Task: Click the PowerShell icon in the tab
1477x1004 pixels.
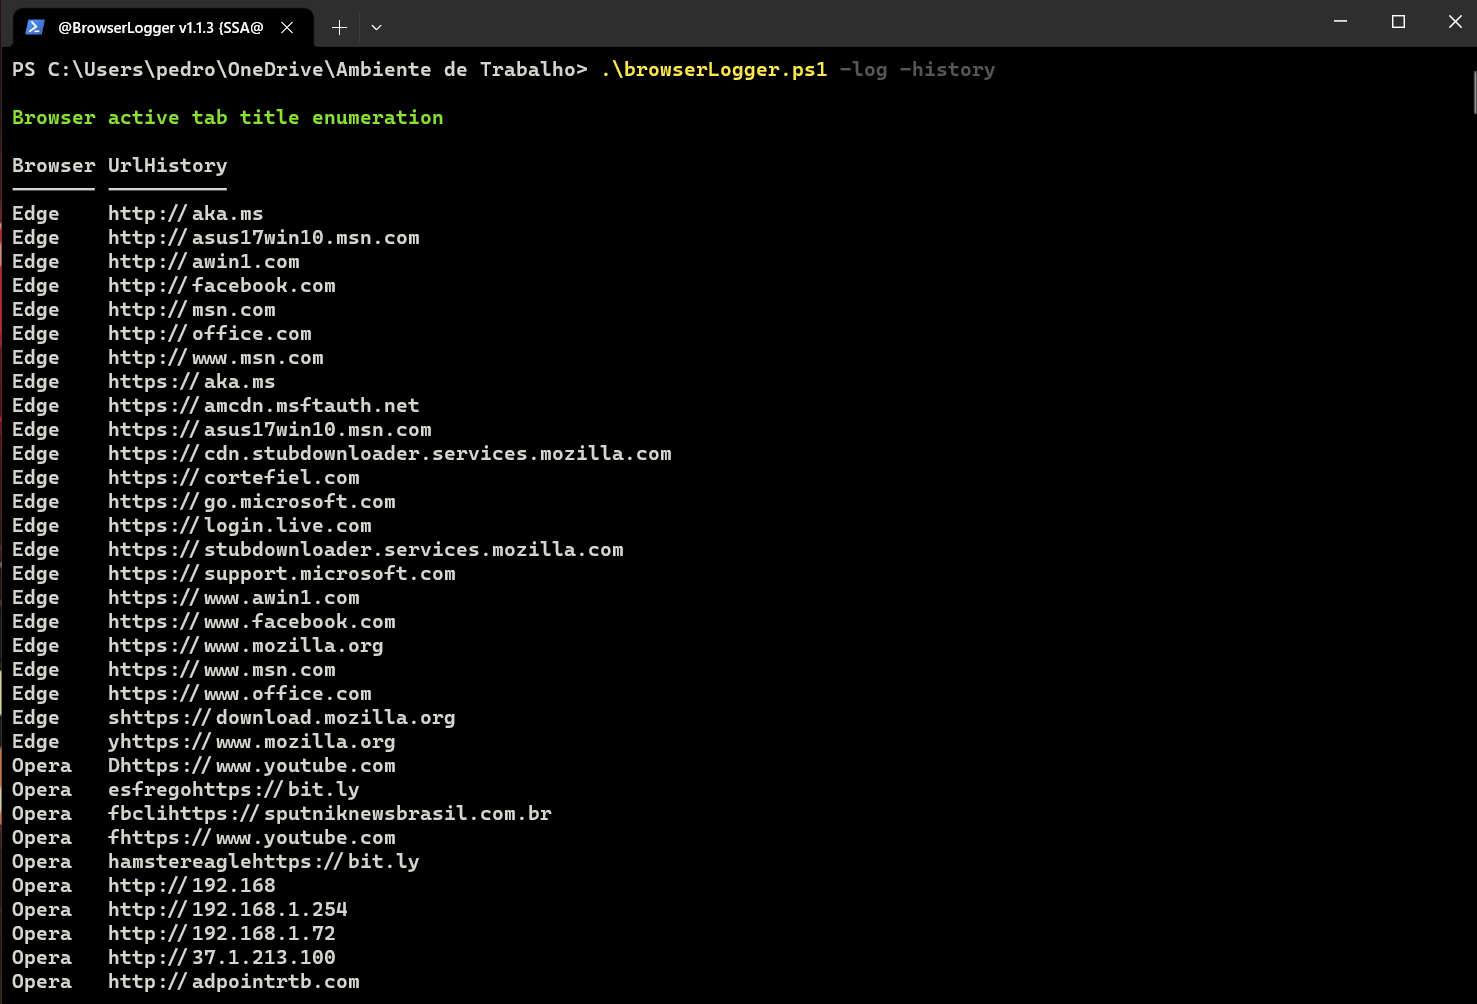Action: tap(35, 27)
